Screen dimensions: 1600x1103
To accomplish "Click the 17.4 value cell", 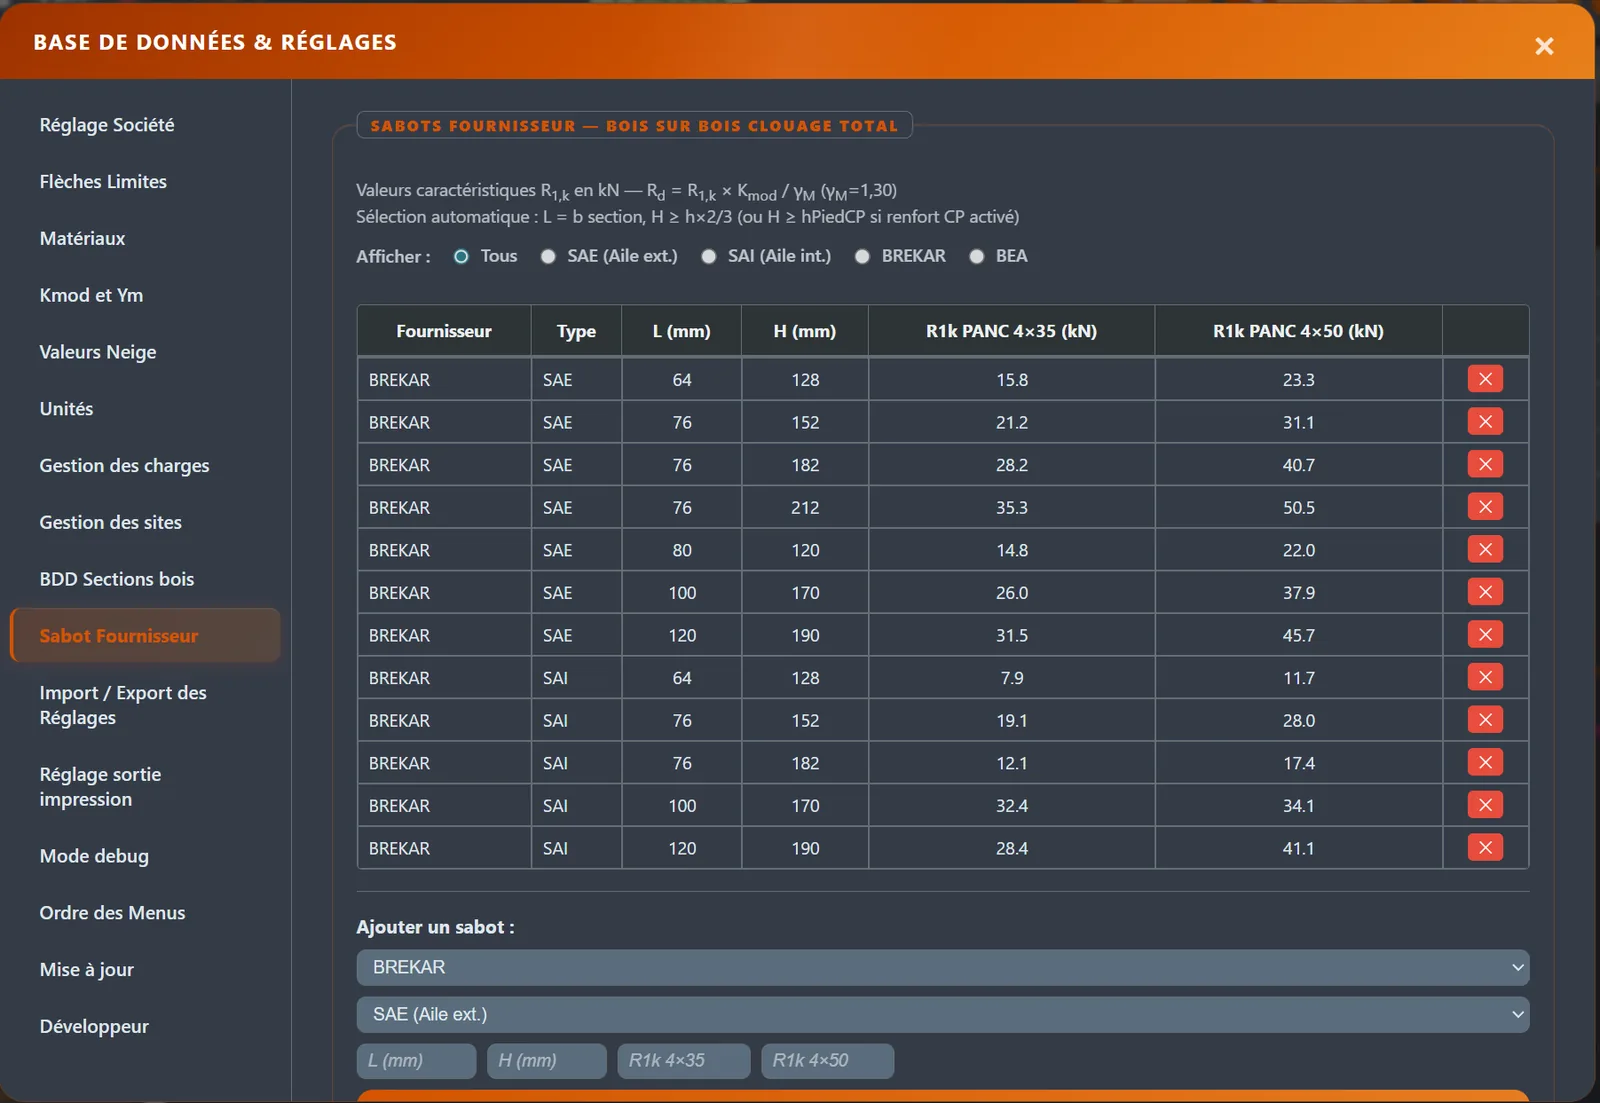I will (1299, 763).
